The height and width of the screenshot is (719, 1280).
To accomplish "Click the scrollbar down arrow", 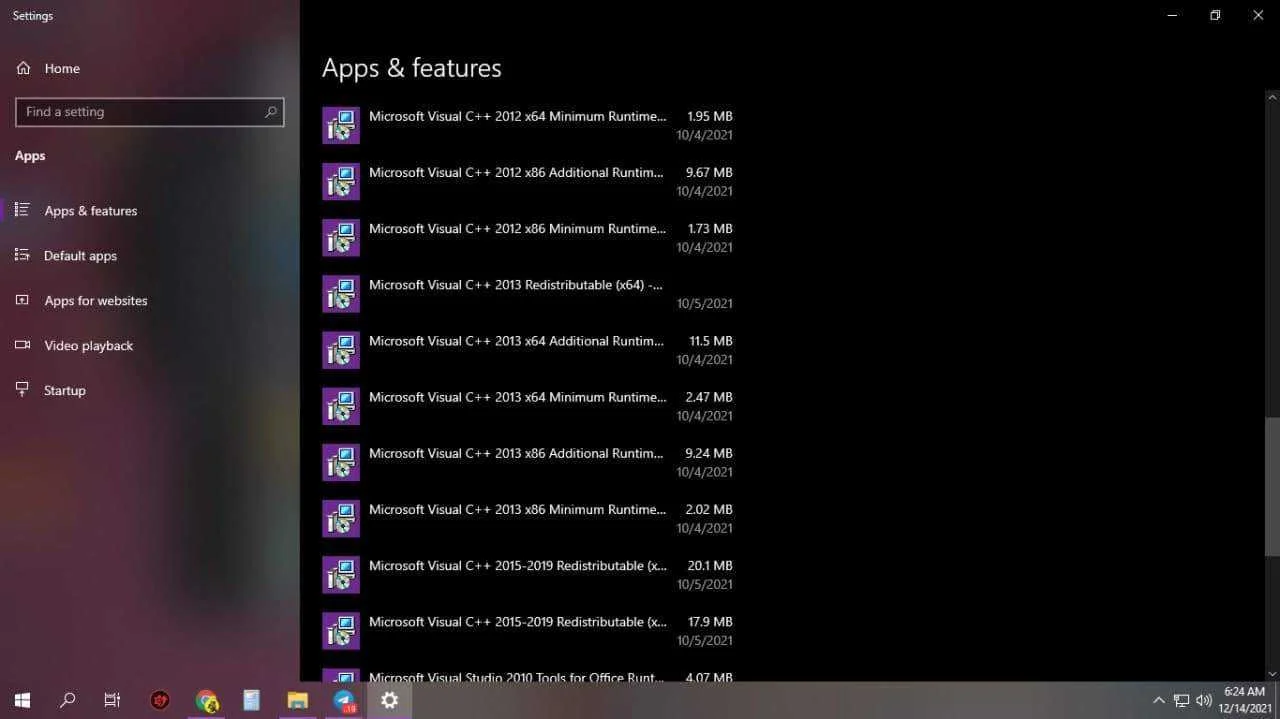I will 1272,674.
